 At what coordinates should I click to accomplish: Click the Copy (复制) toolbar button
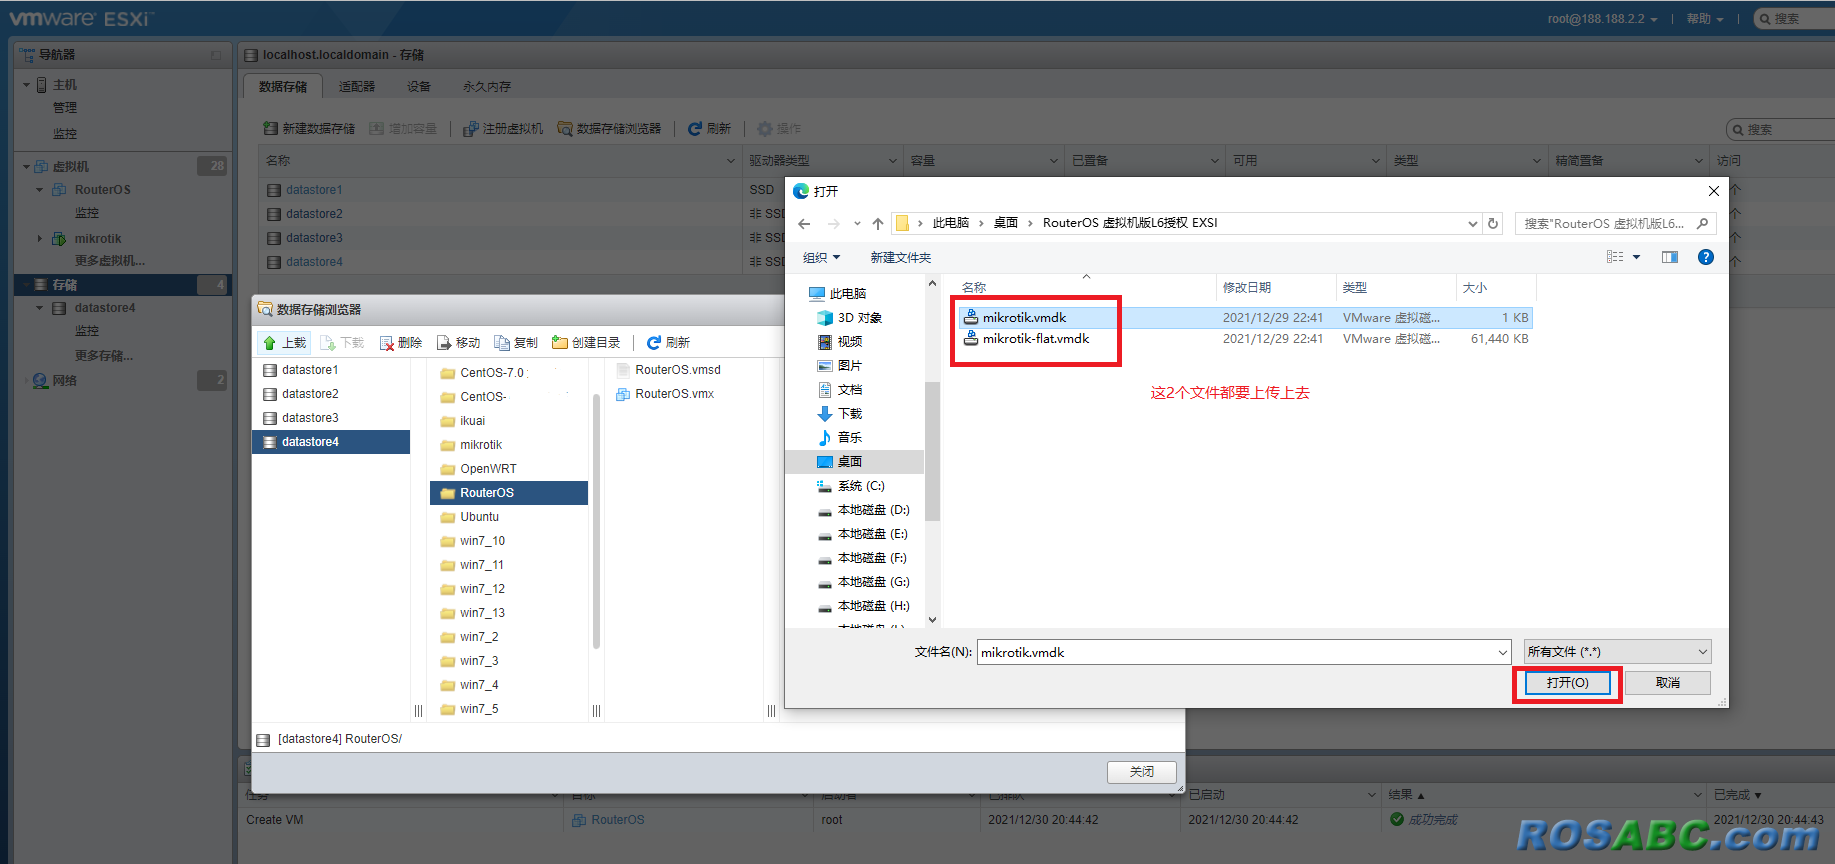(516, 343)
